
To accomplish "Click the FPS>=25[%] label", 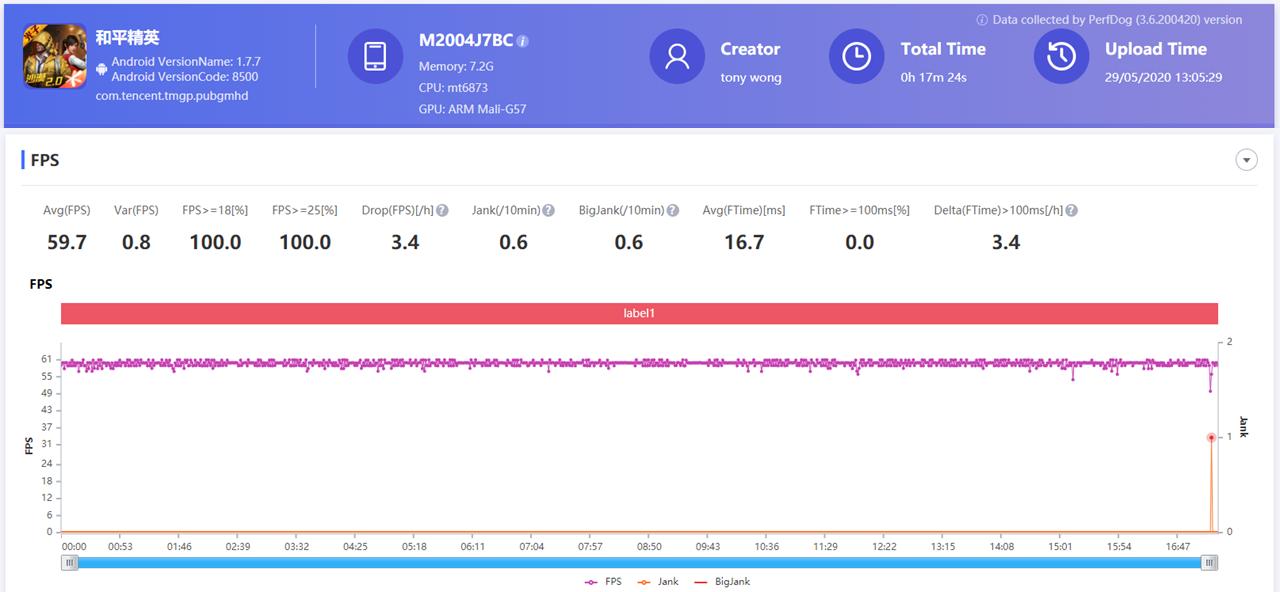I will [305, 211].
